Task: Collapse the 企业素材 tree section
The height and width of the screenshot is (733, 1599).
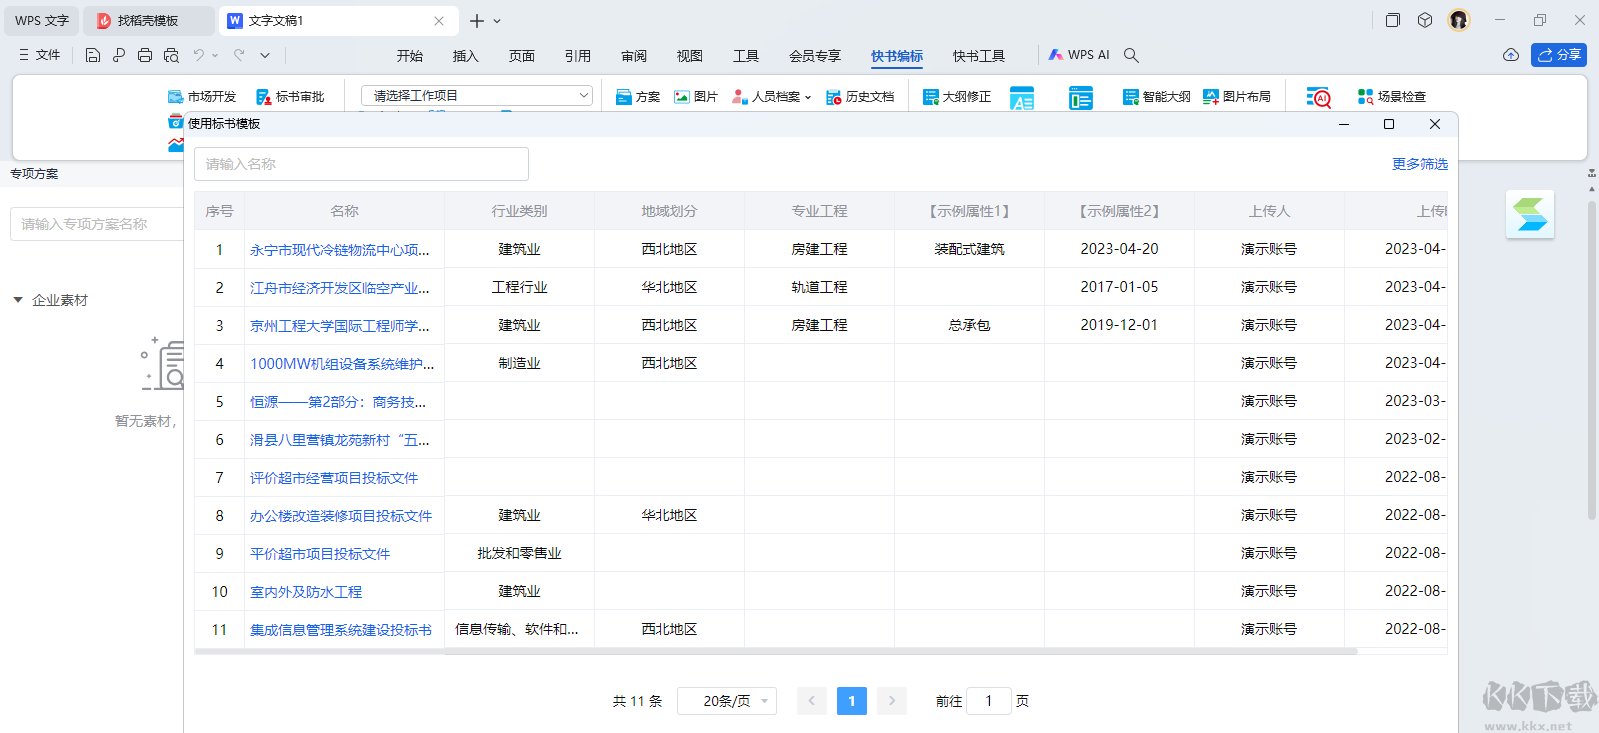Action: [18, 300]
